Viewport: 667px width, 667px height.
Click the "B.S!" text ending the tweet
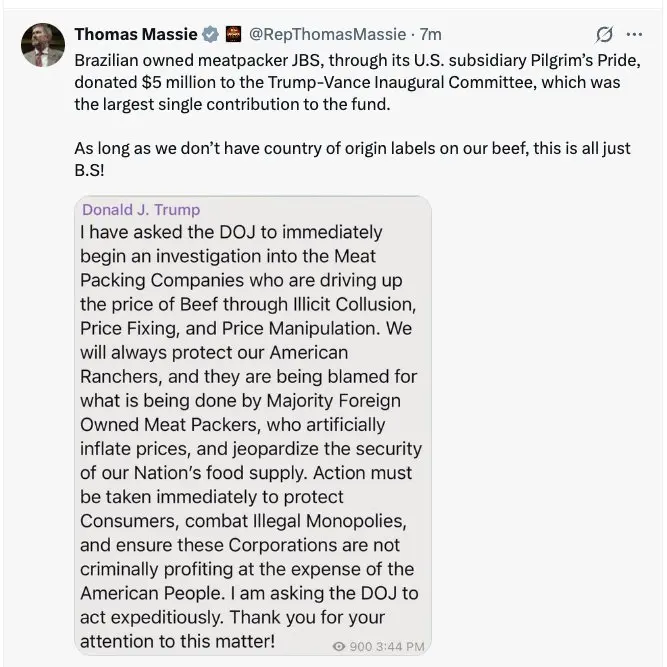pos(96,169)
